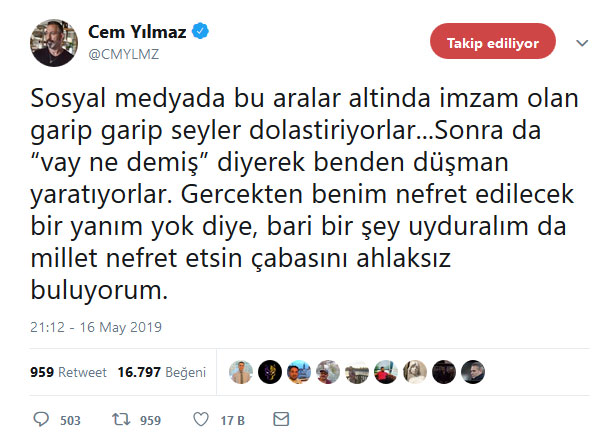This screenshot has width=616, height=446.
Task: Open the Cem Yılmaz display name
Action: pyautogui.click(x=137, y=32)
